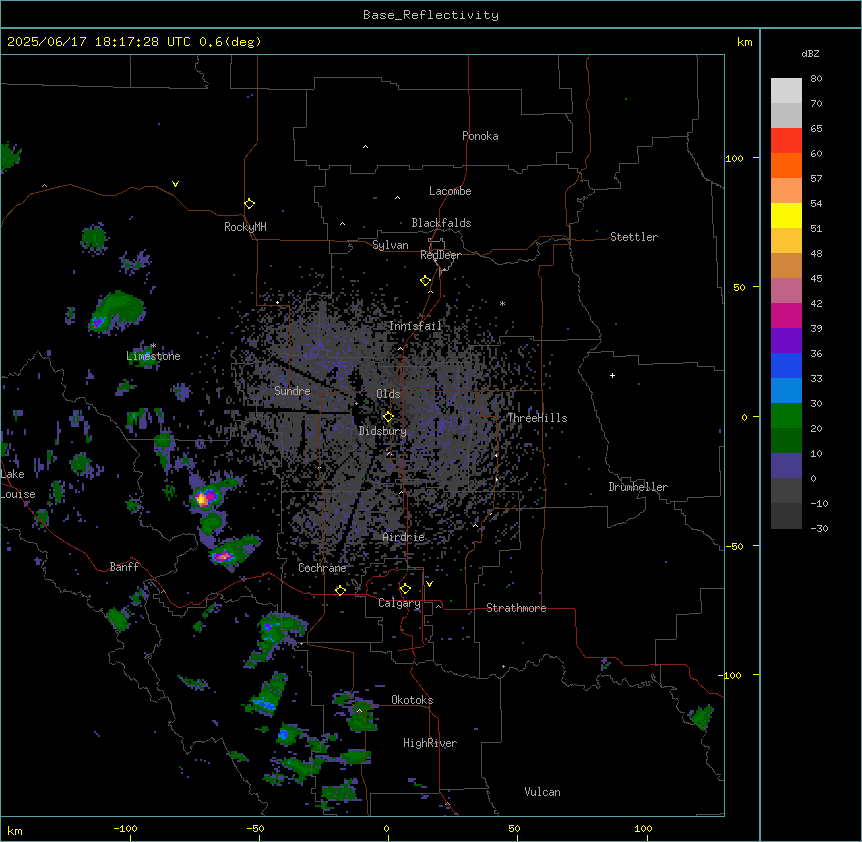The height and width of the screenshot is (842, 862).
Task: Click the Banff label
Action: (124, 567)
